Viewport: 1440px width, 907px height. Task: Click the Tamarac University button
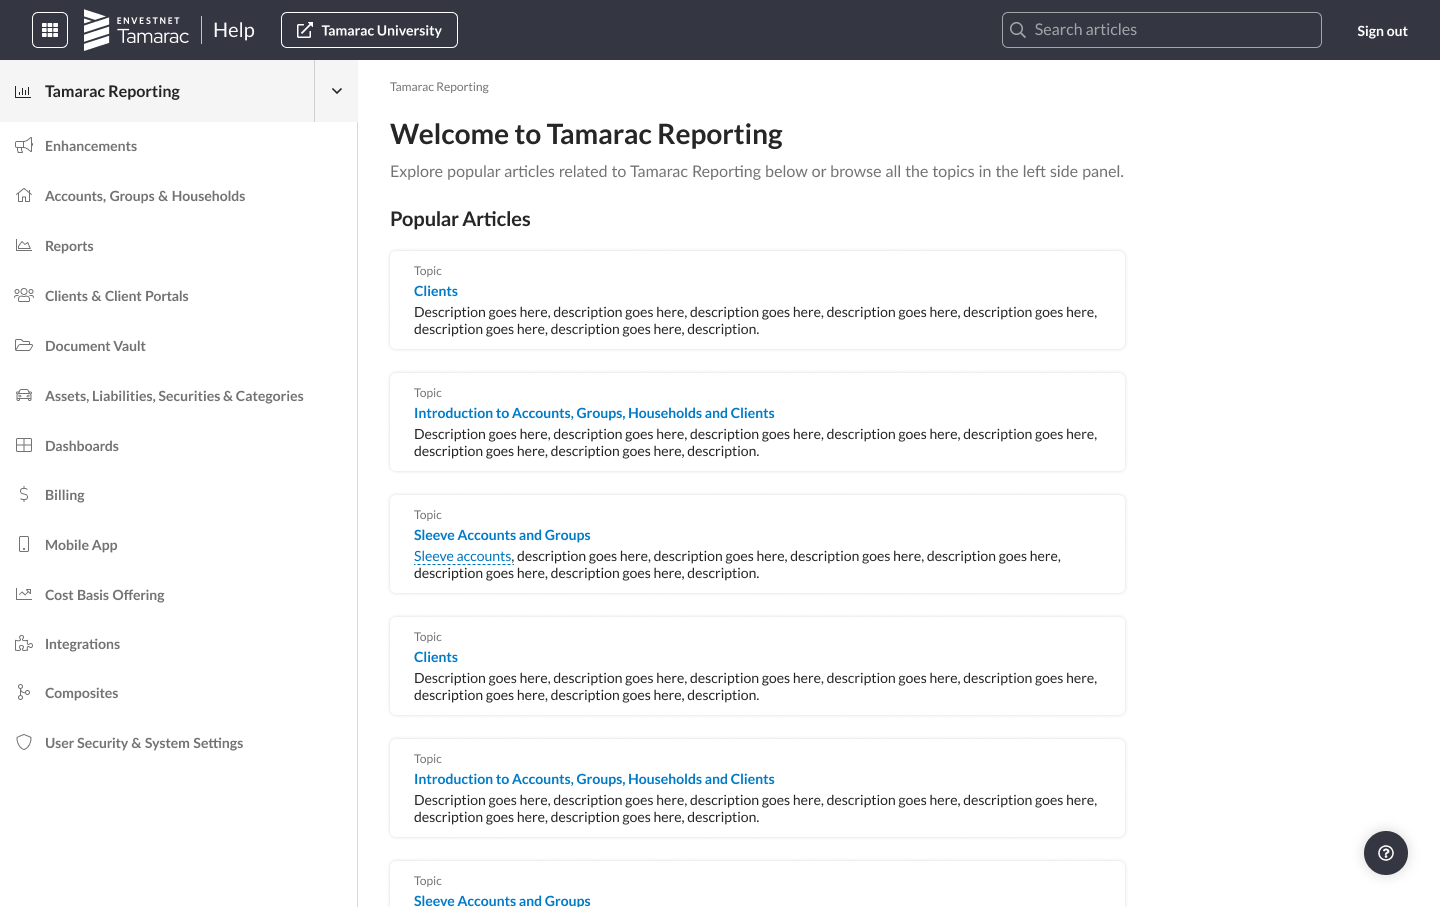(x=369, y=30)
